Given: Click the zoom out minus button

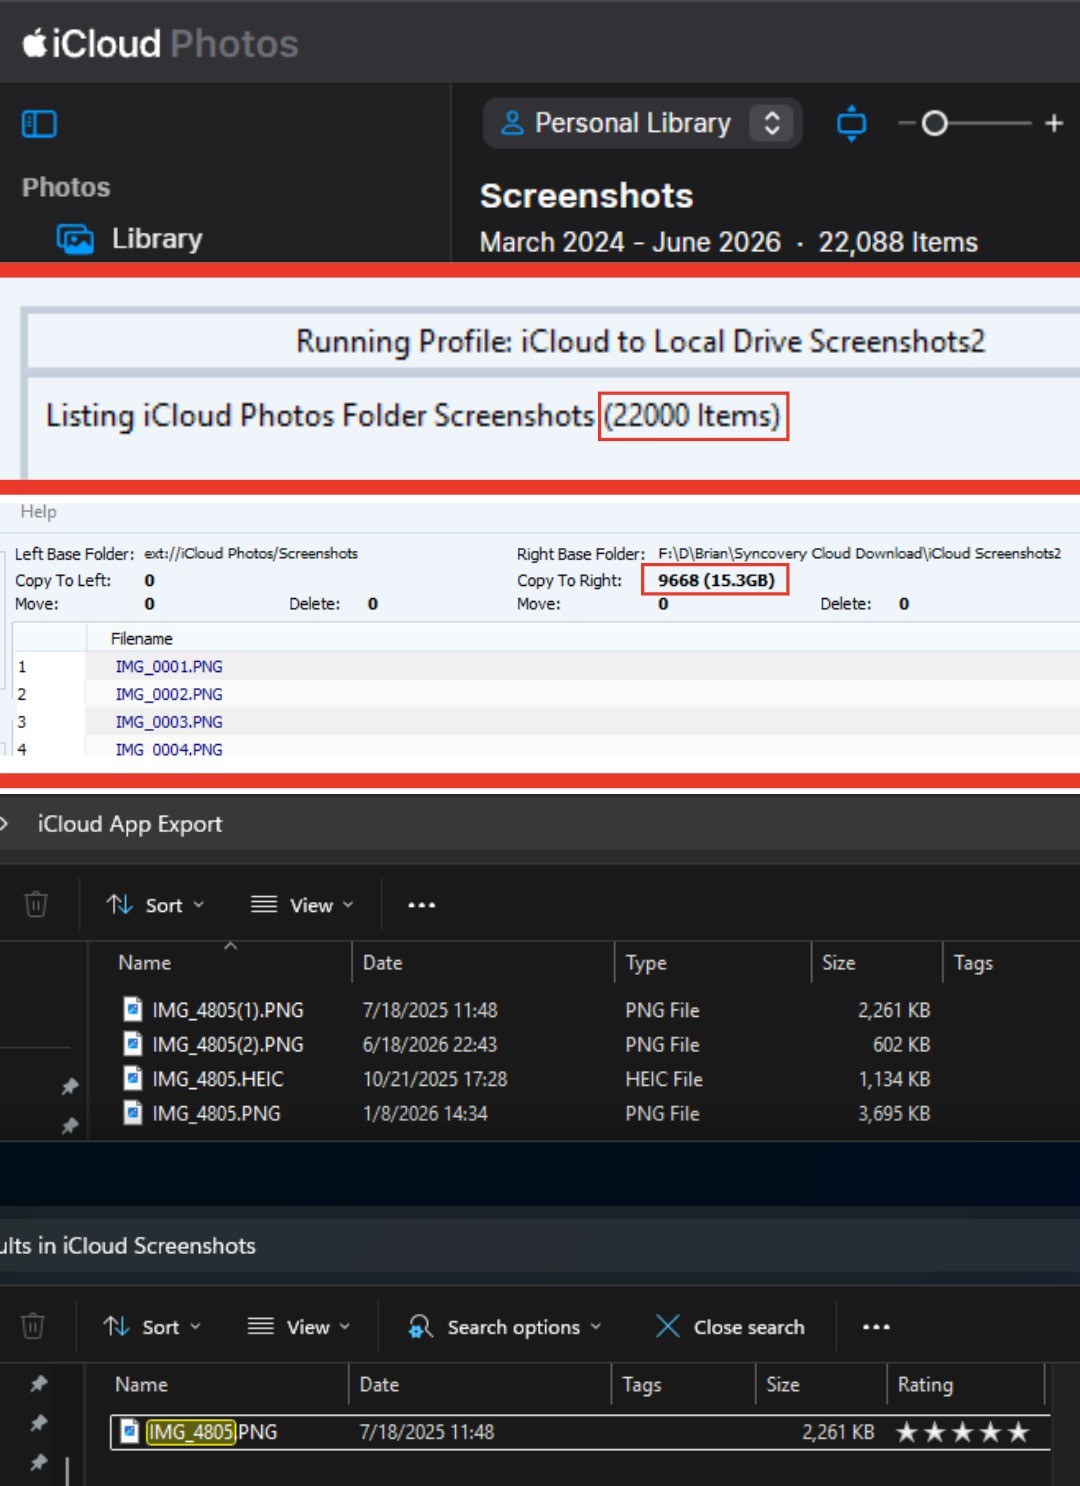Looking at the screenshot, I should tap(906, 123).
